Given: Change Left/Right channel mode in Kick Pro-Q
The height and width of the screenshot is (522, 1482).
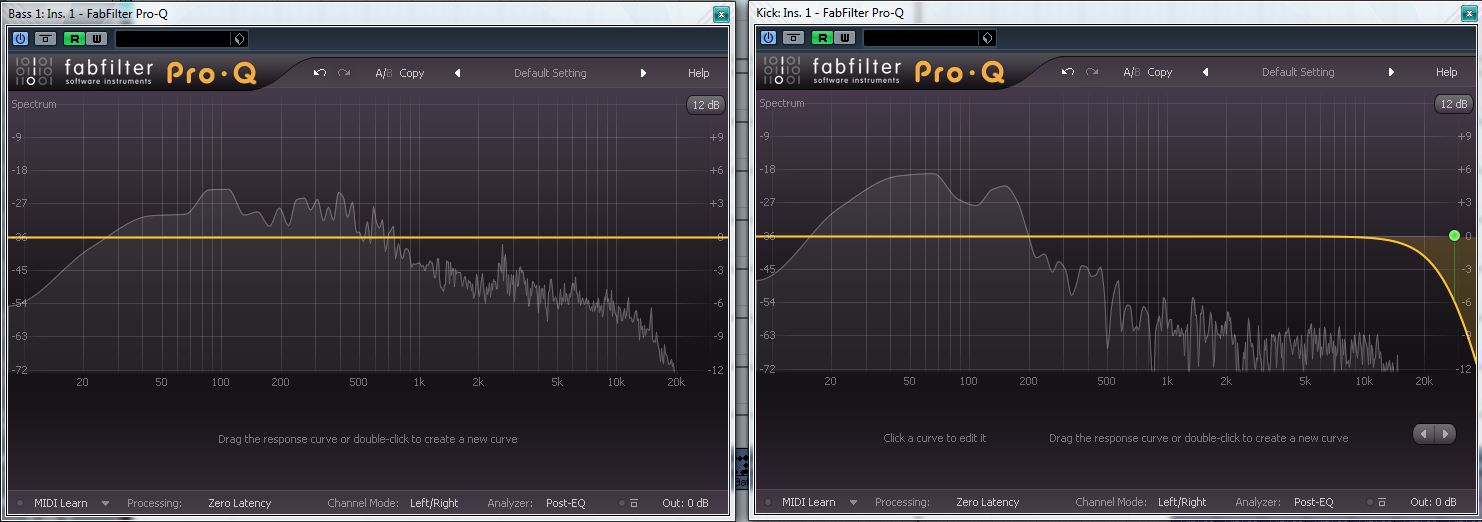Looking at the screenshot, I should point(1182,502).
